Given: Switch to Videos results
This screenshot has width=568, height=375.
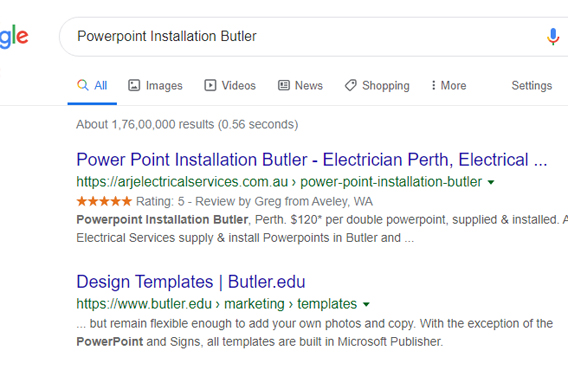Looking at the screenshot, I should click(230, 86).
